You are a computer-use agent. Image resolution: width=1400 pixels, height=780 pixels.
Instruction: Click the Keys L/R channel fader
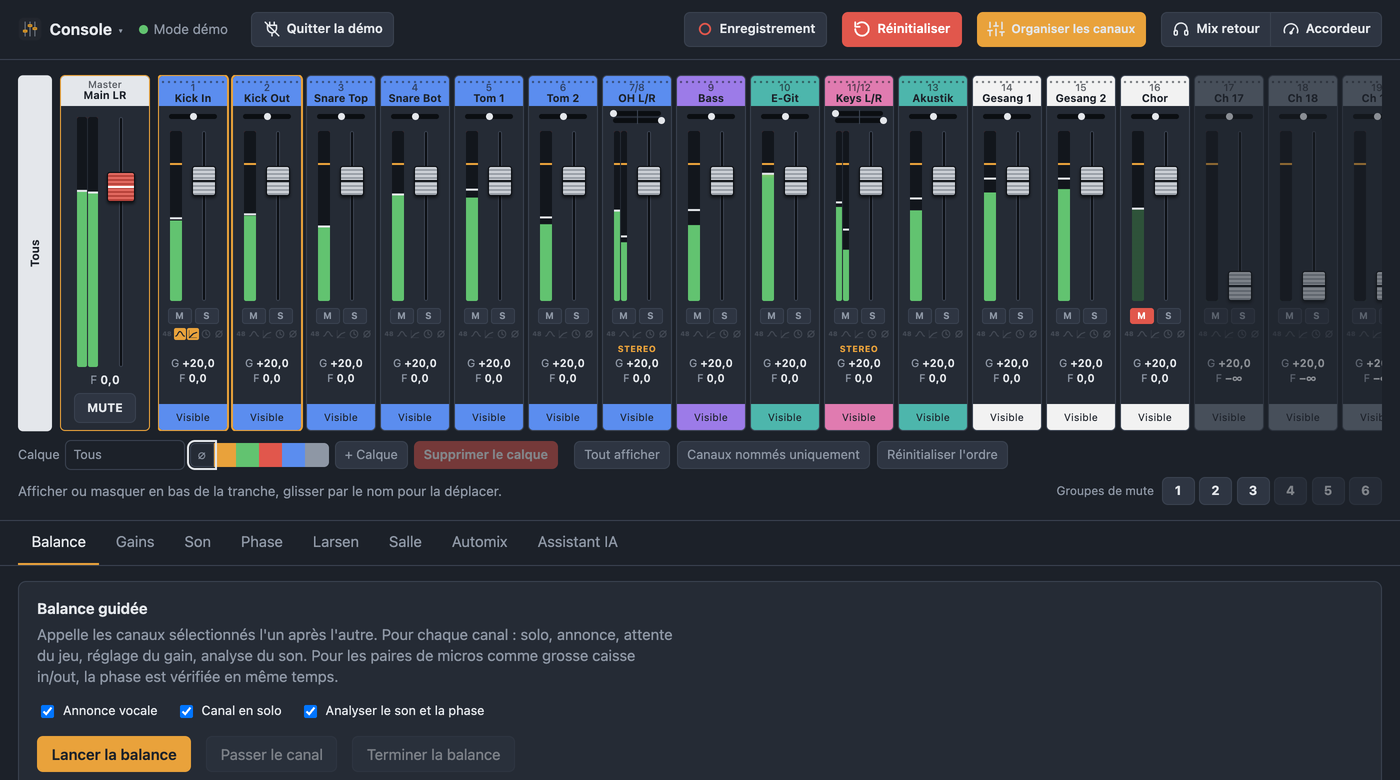(871, 181)
